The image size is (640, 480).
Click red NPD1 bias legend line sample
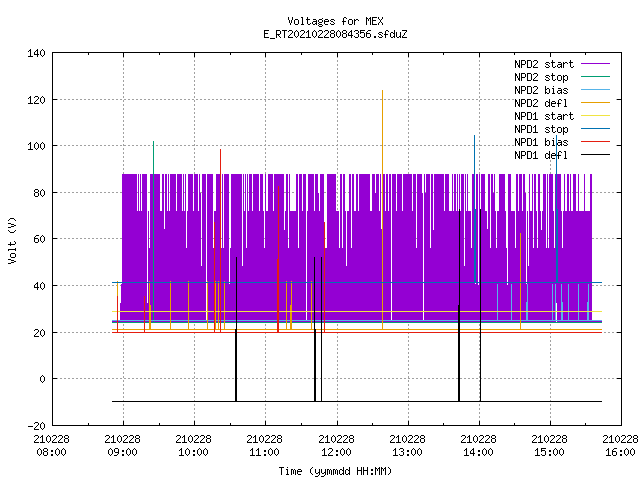[596, 142]
